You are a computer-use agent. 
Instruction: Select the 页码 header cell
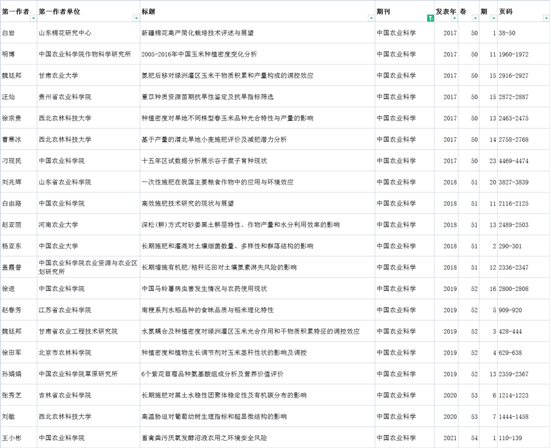[523, 12]
